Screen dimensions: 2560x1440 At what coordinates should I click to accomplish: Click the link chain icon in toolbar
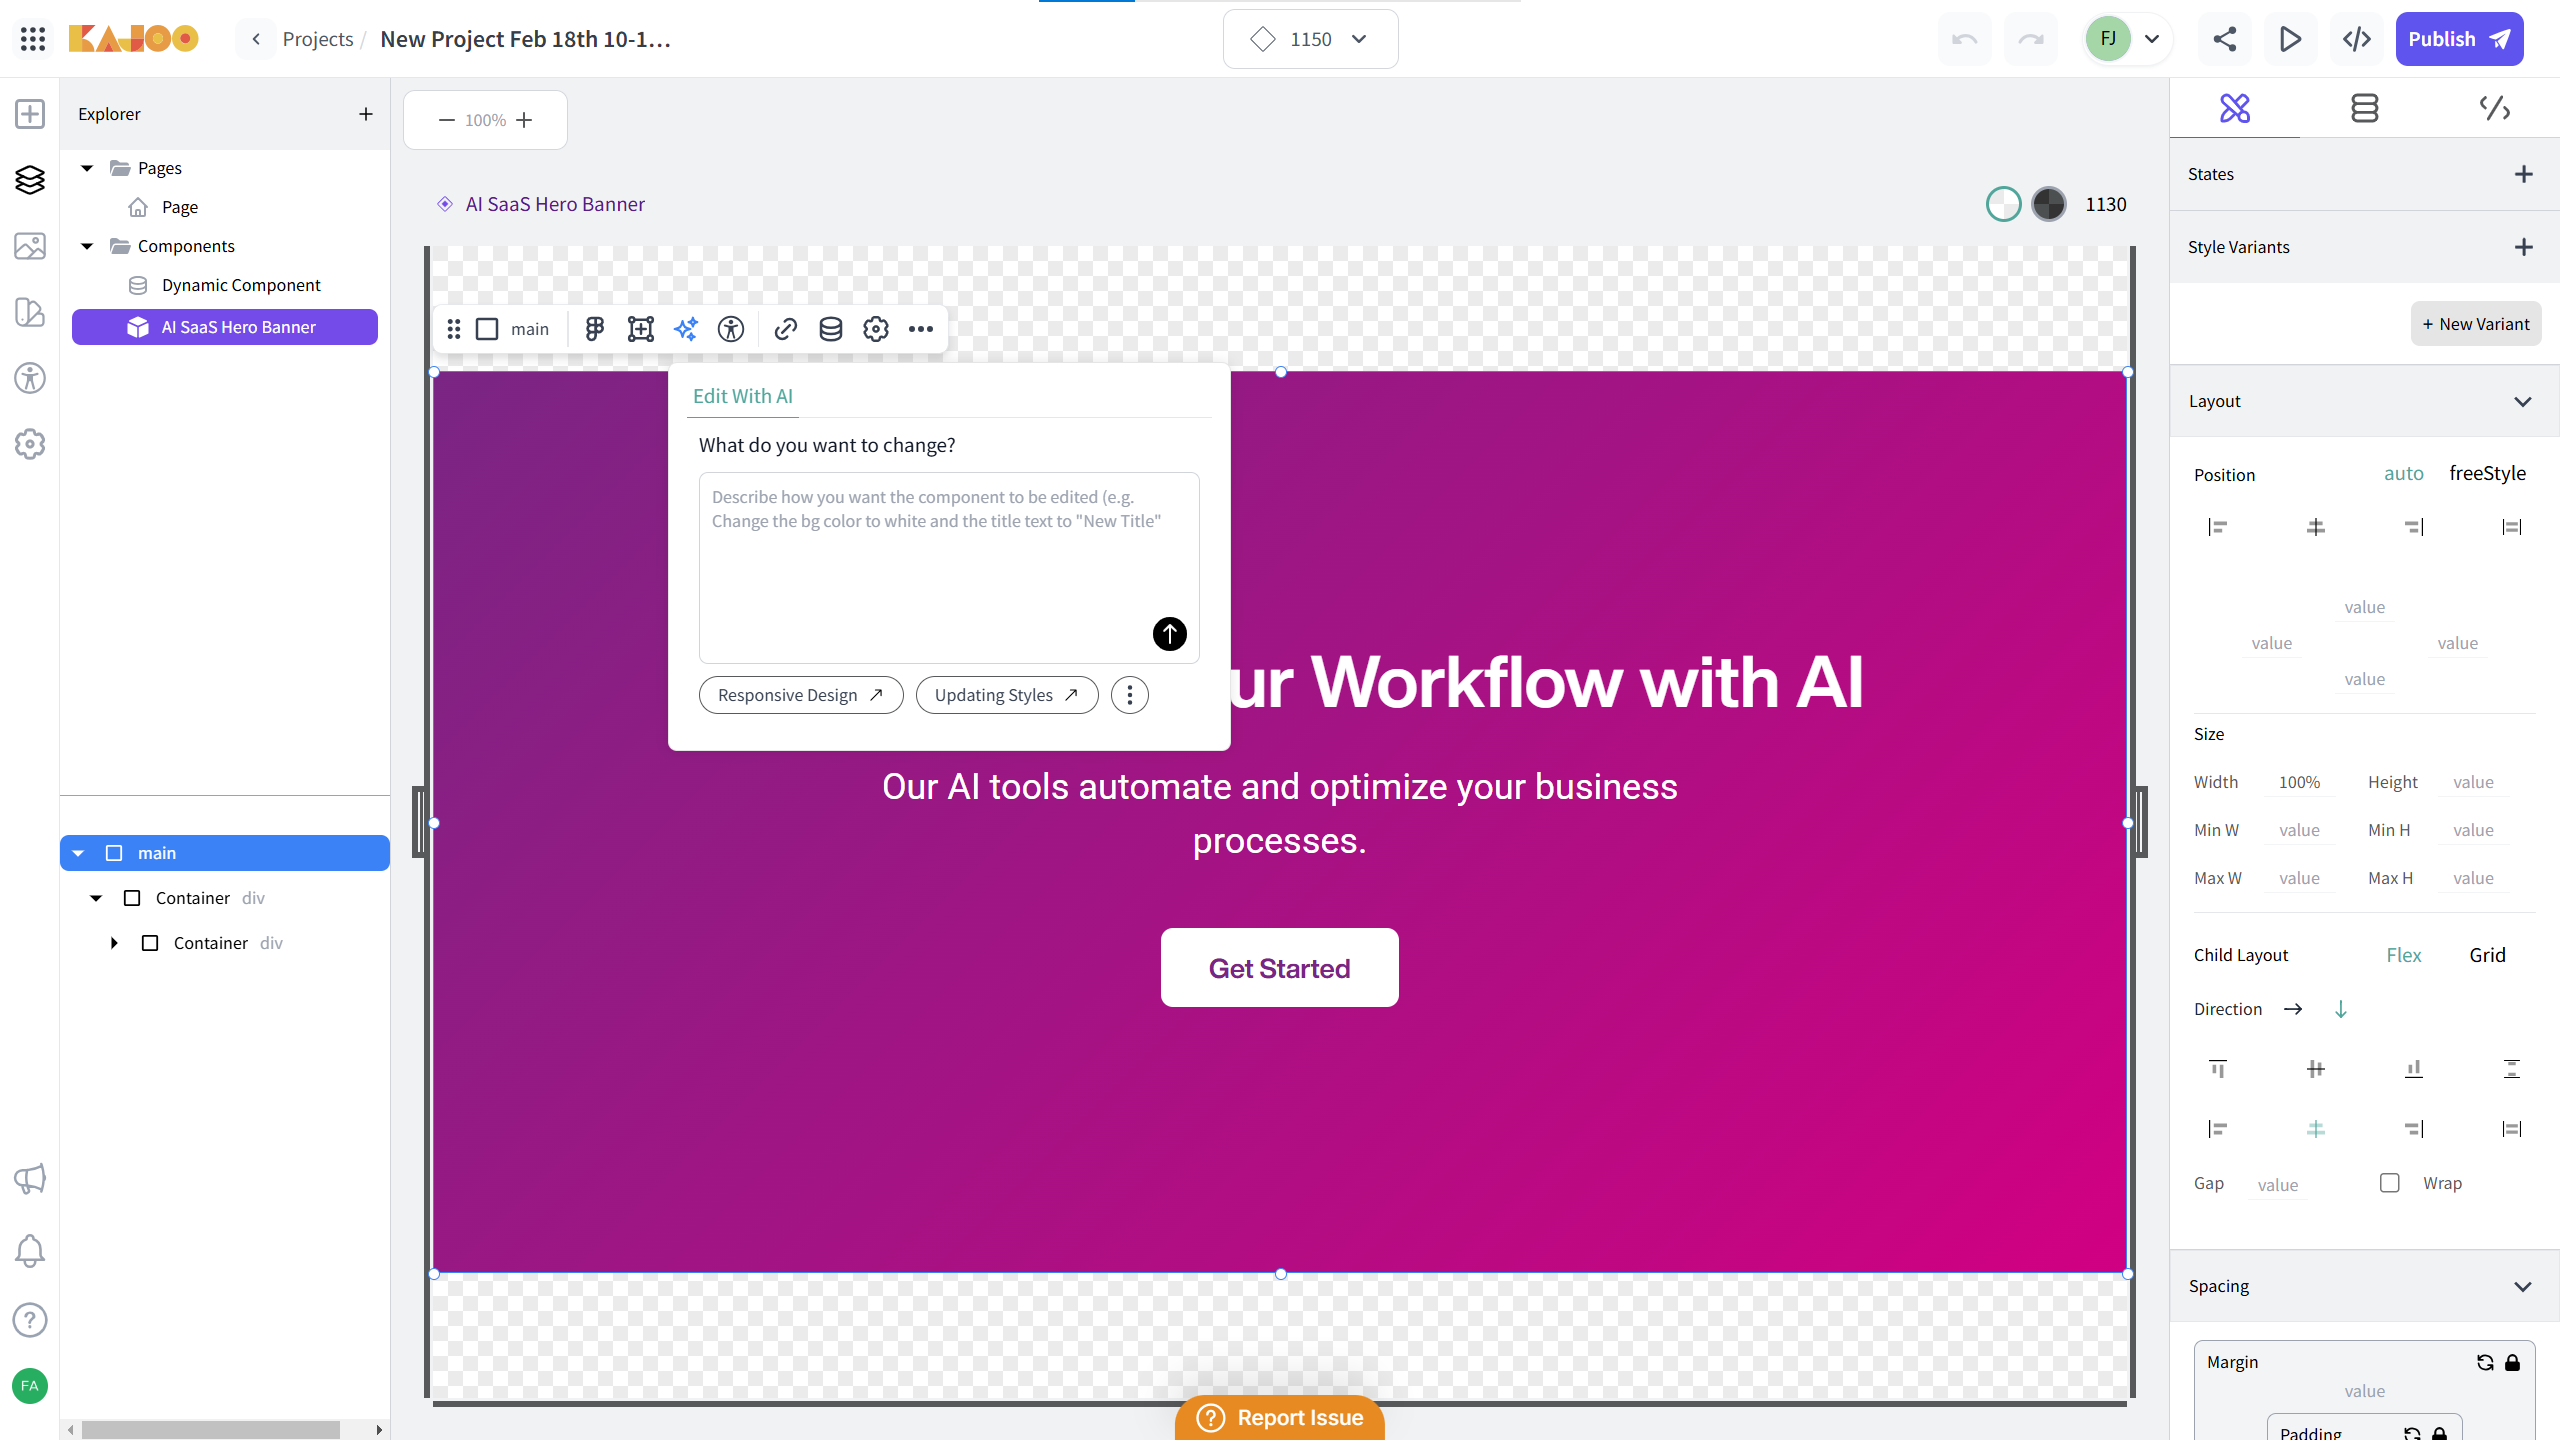click(x=786, y=329)
